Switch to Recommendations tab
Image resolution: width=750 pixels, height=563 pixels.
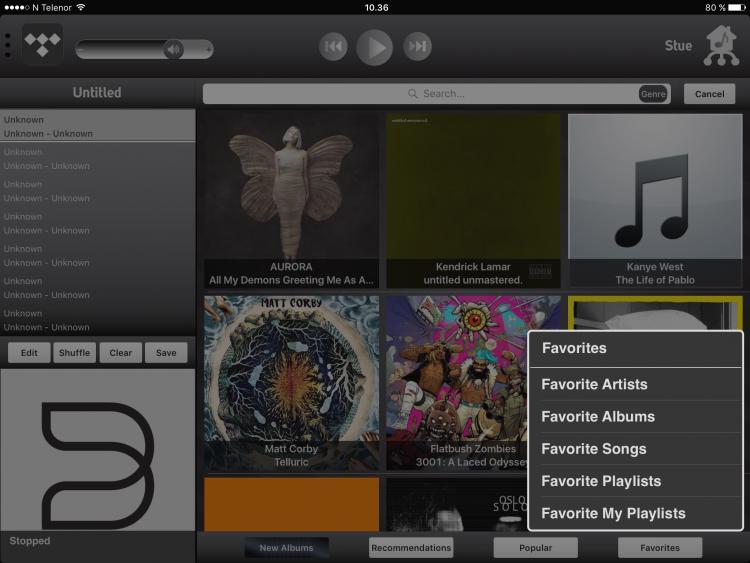[x=411, y=548]
